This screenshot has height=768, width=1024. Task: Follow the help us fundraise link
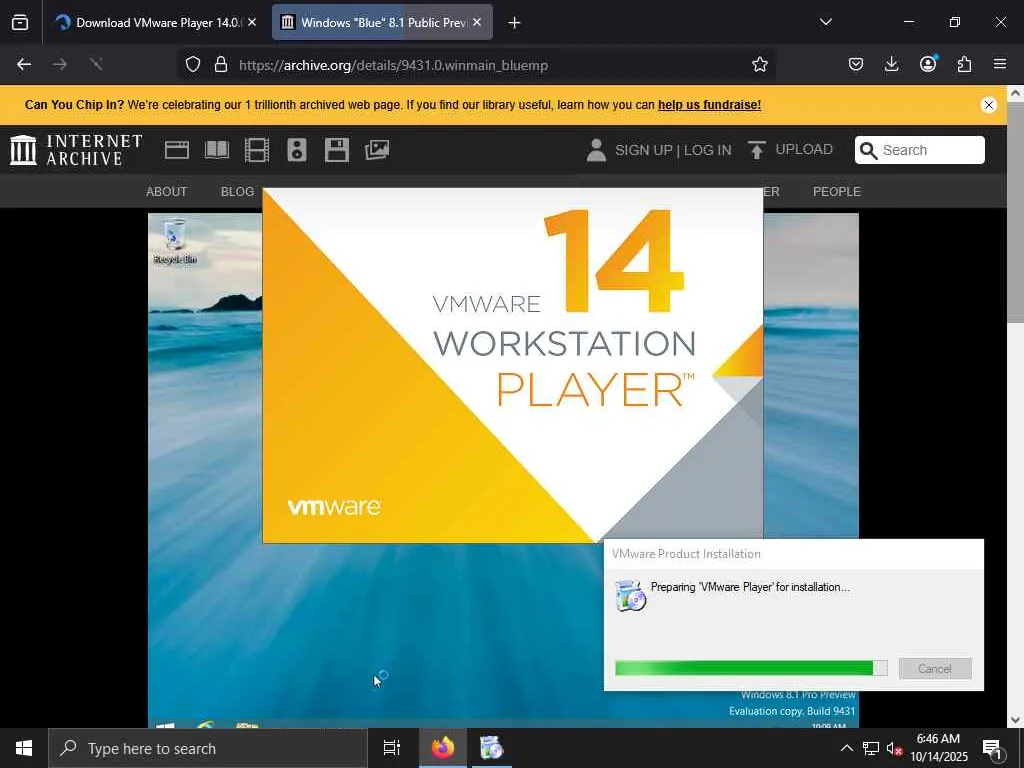pyautogui.click(x=709, y=105)
